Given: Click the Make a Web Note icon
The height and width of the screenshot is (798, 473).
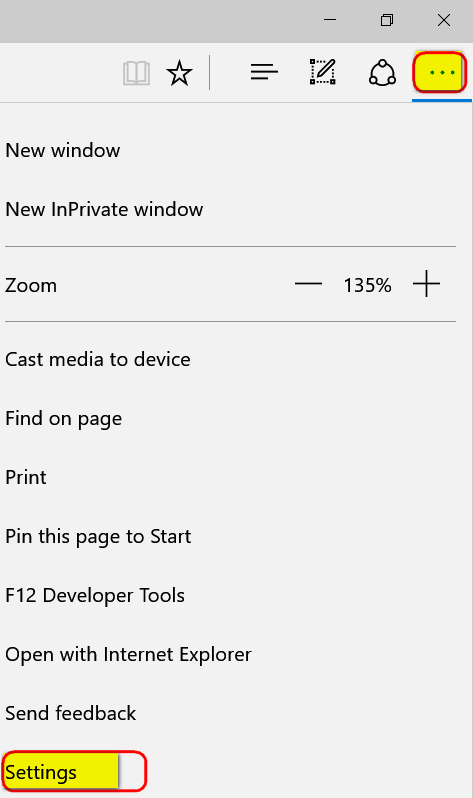Looking at the screenshot, I should (x=323, y=72).
